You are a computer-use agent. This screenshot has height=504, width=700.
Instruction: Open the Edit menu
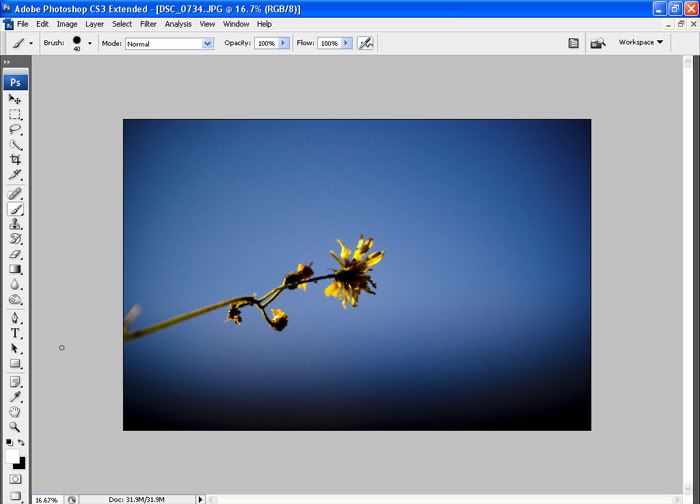pyautogui.click(x=42, y=24)
